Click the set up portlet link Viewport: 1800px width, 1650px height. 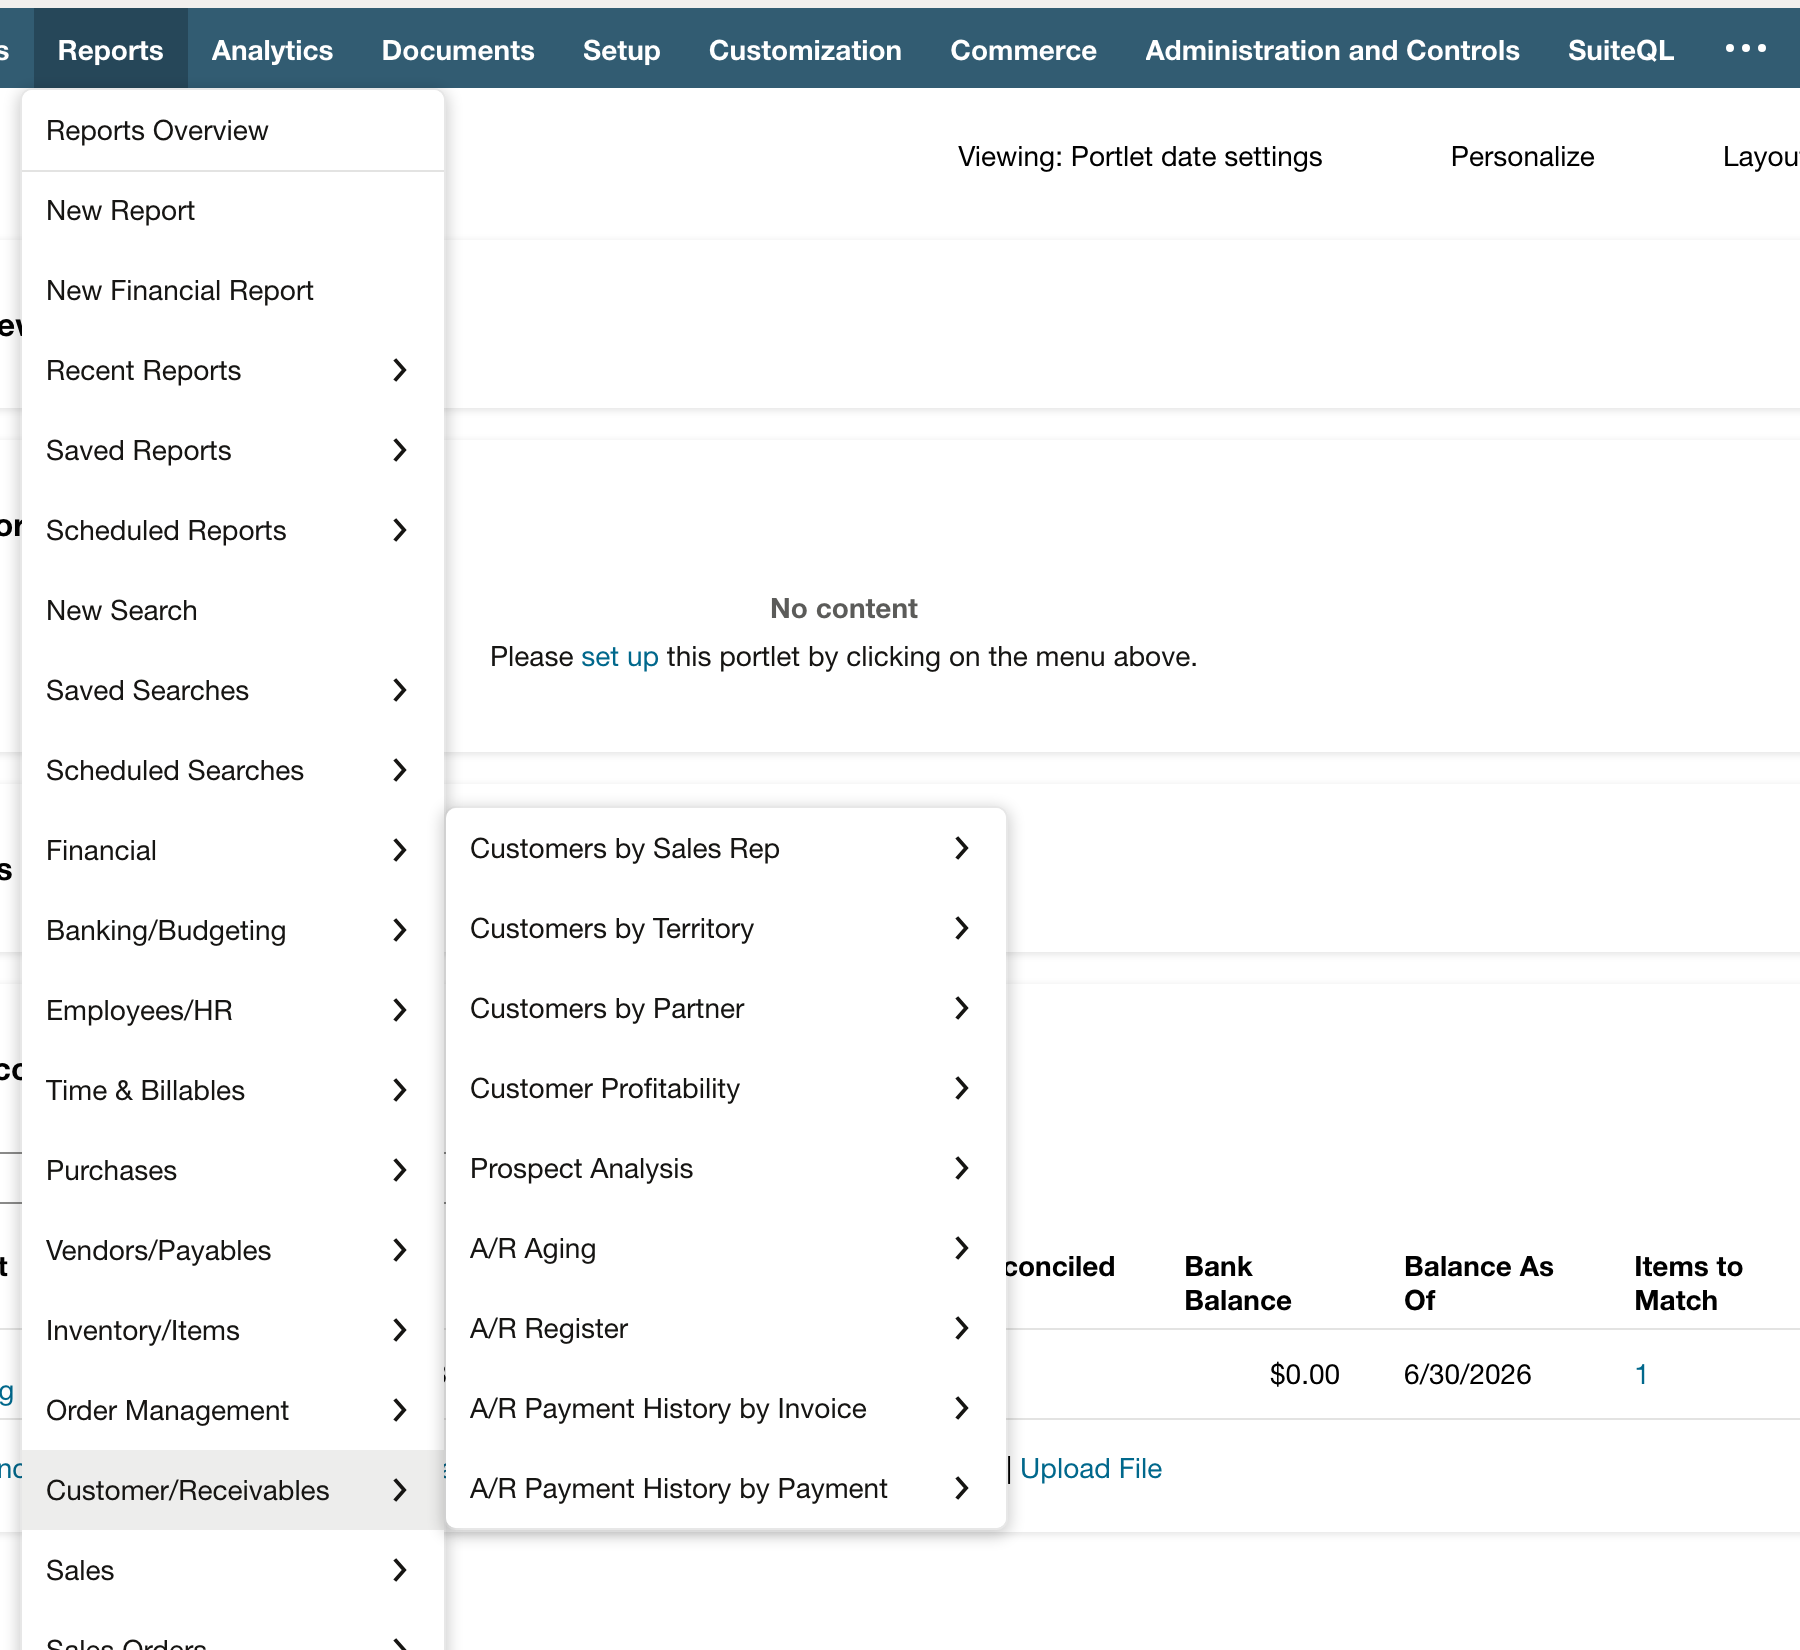tap(619, 657)
